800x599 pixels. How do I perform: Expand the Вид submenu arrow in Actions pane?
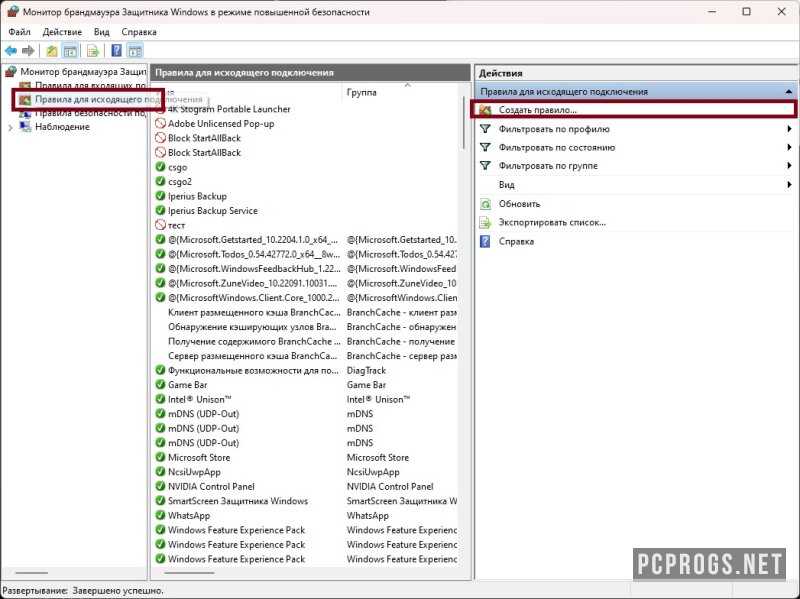789,185
